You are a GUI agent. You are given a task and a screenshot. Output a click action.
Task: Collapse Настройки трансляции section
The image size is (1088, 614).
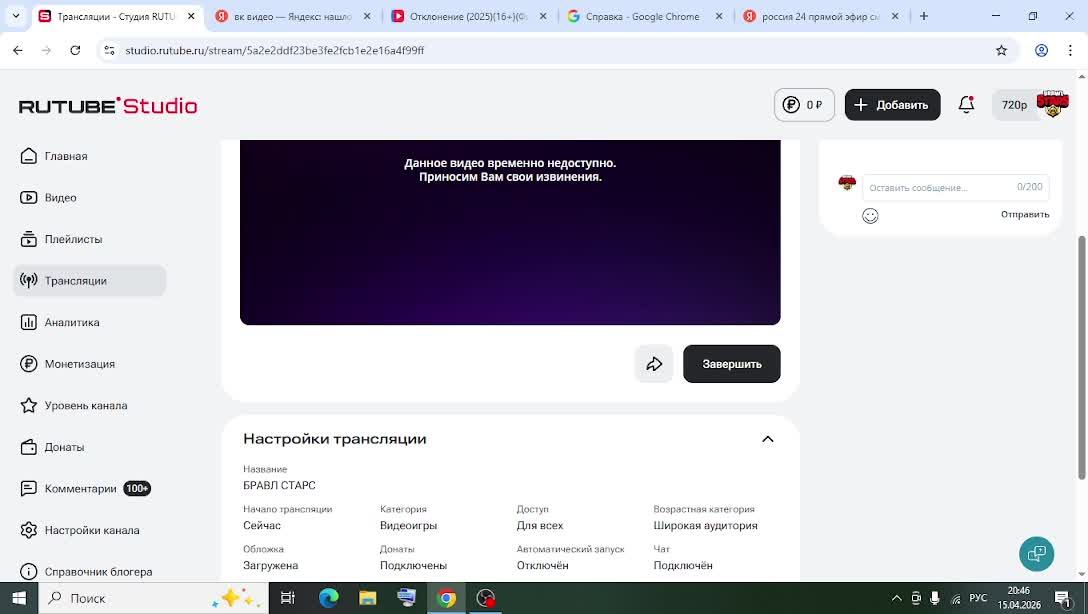click(x=767, y=439)
